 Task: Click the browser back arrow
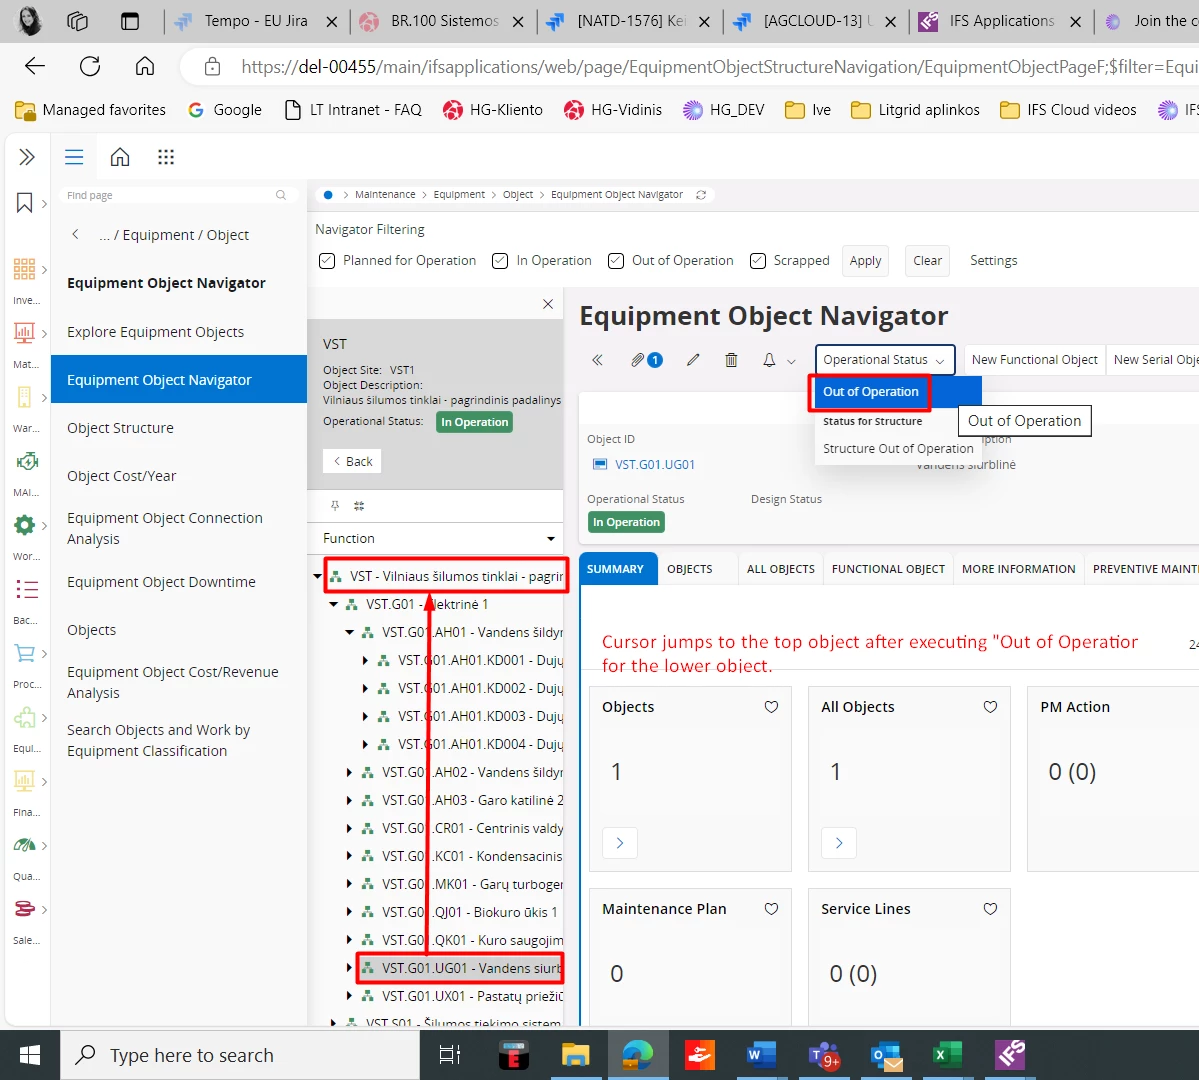point(35,67)
